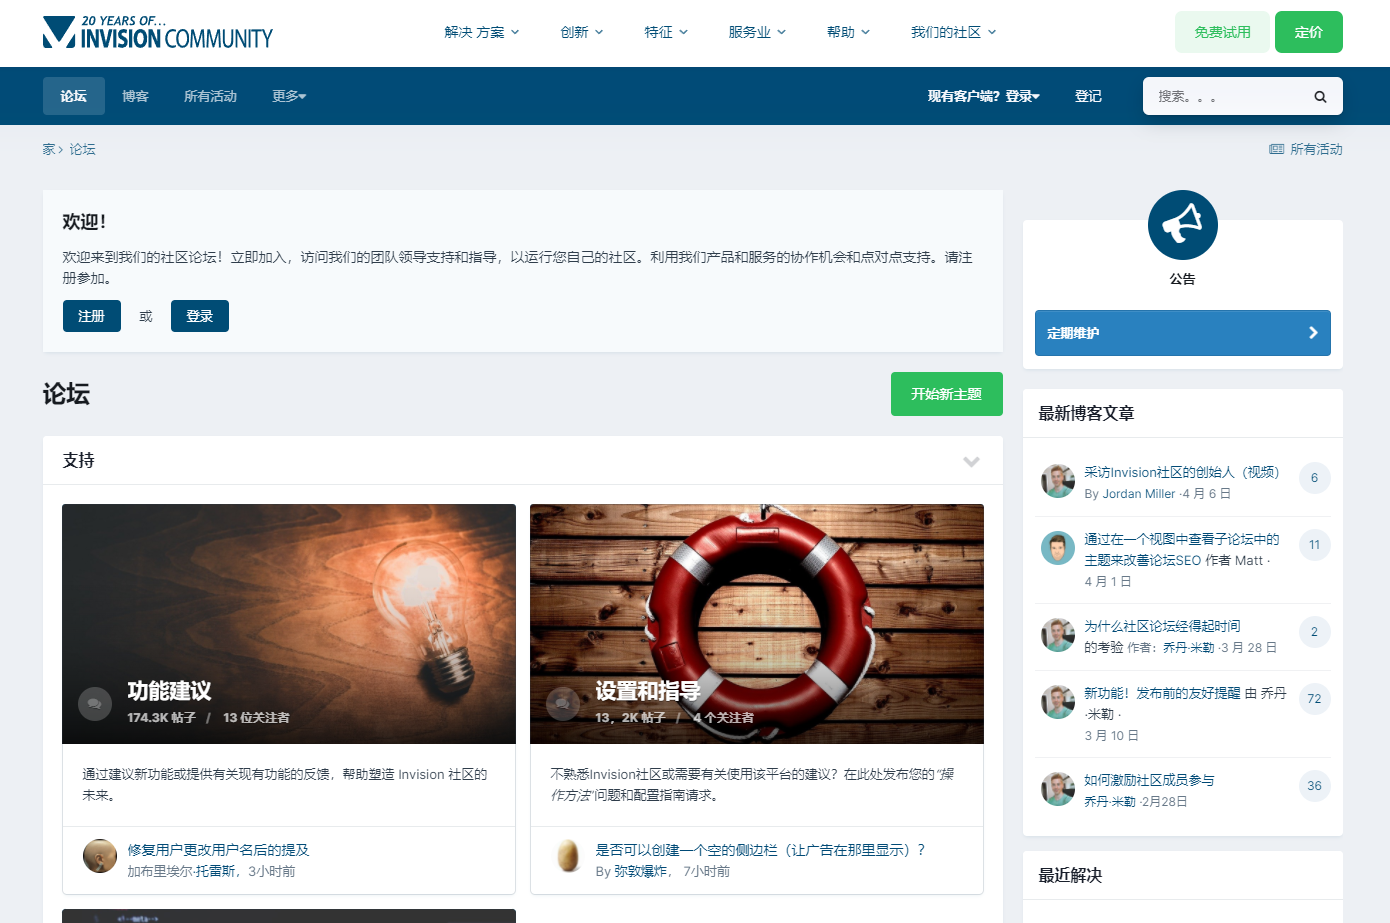Switch to the 博客 tab
This screenshot has width=1390, height=923.
(x=135, y=97)
